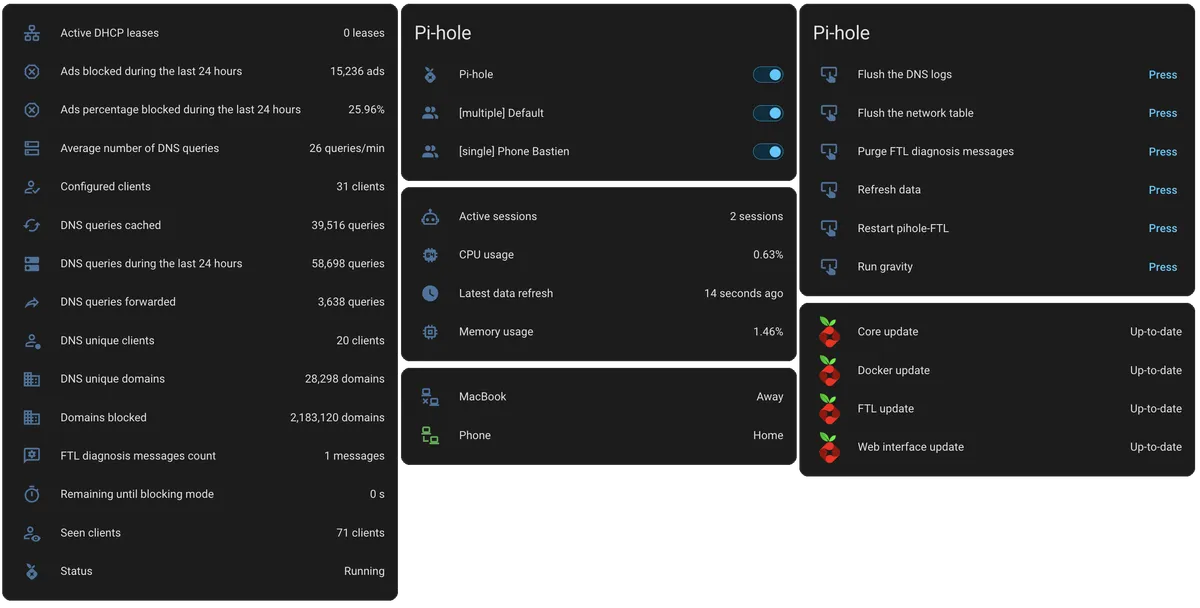Viewport: 1200px width, 608px height.
Task: Click the [single] Phone Bastien group icon
Action: pyautogui.click(x=430, y=152)
